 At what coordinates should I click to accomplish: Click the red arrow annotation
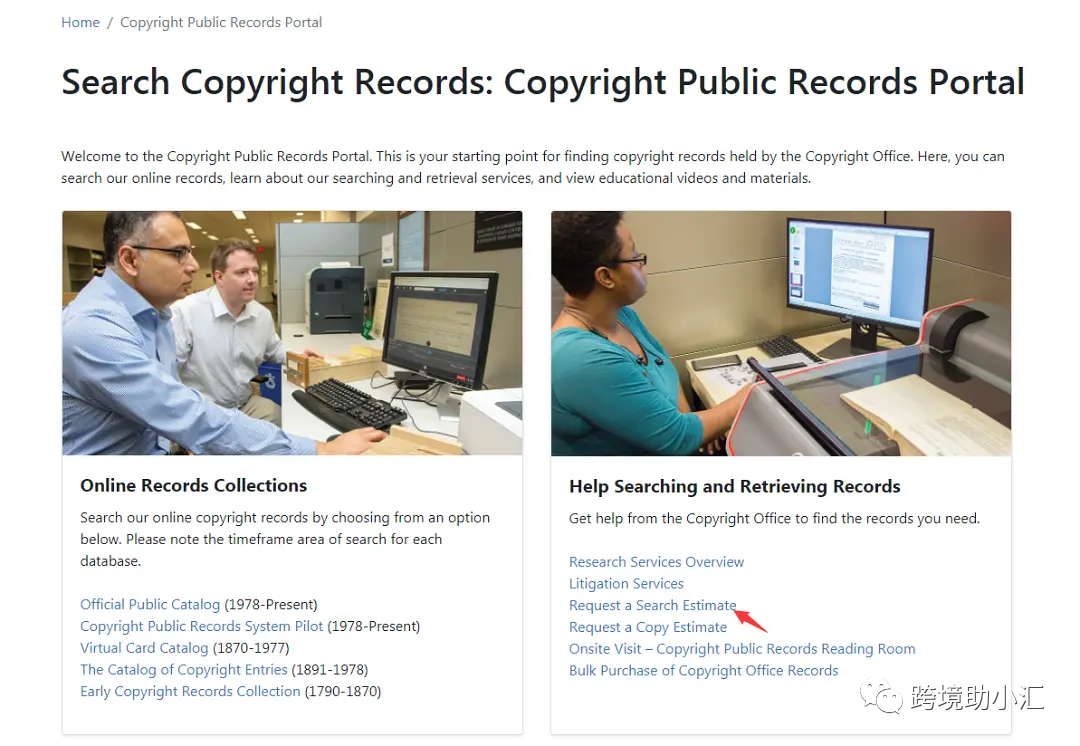click(x=751, y=619)
